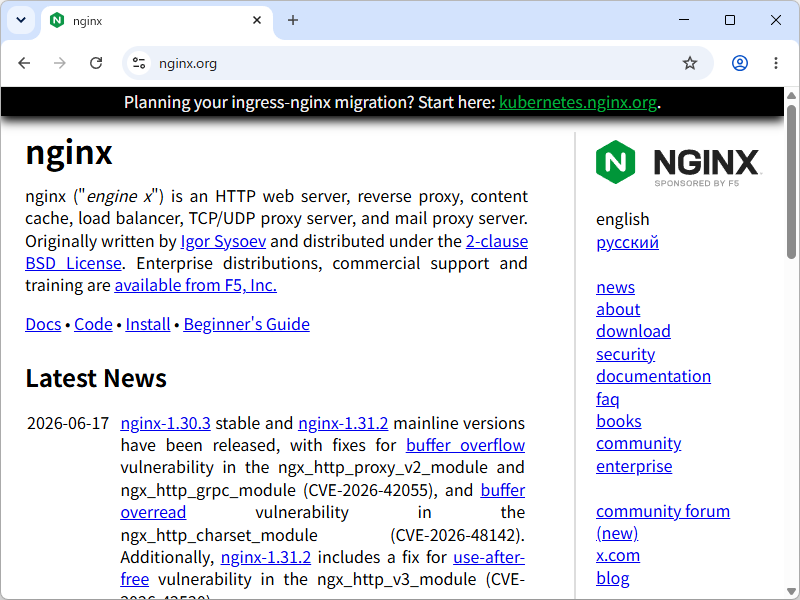Open a new tab with plus button

293,20
